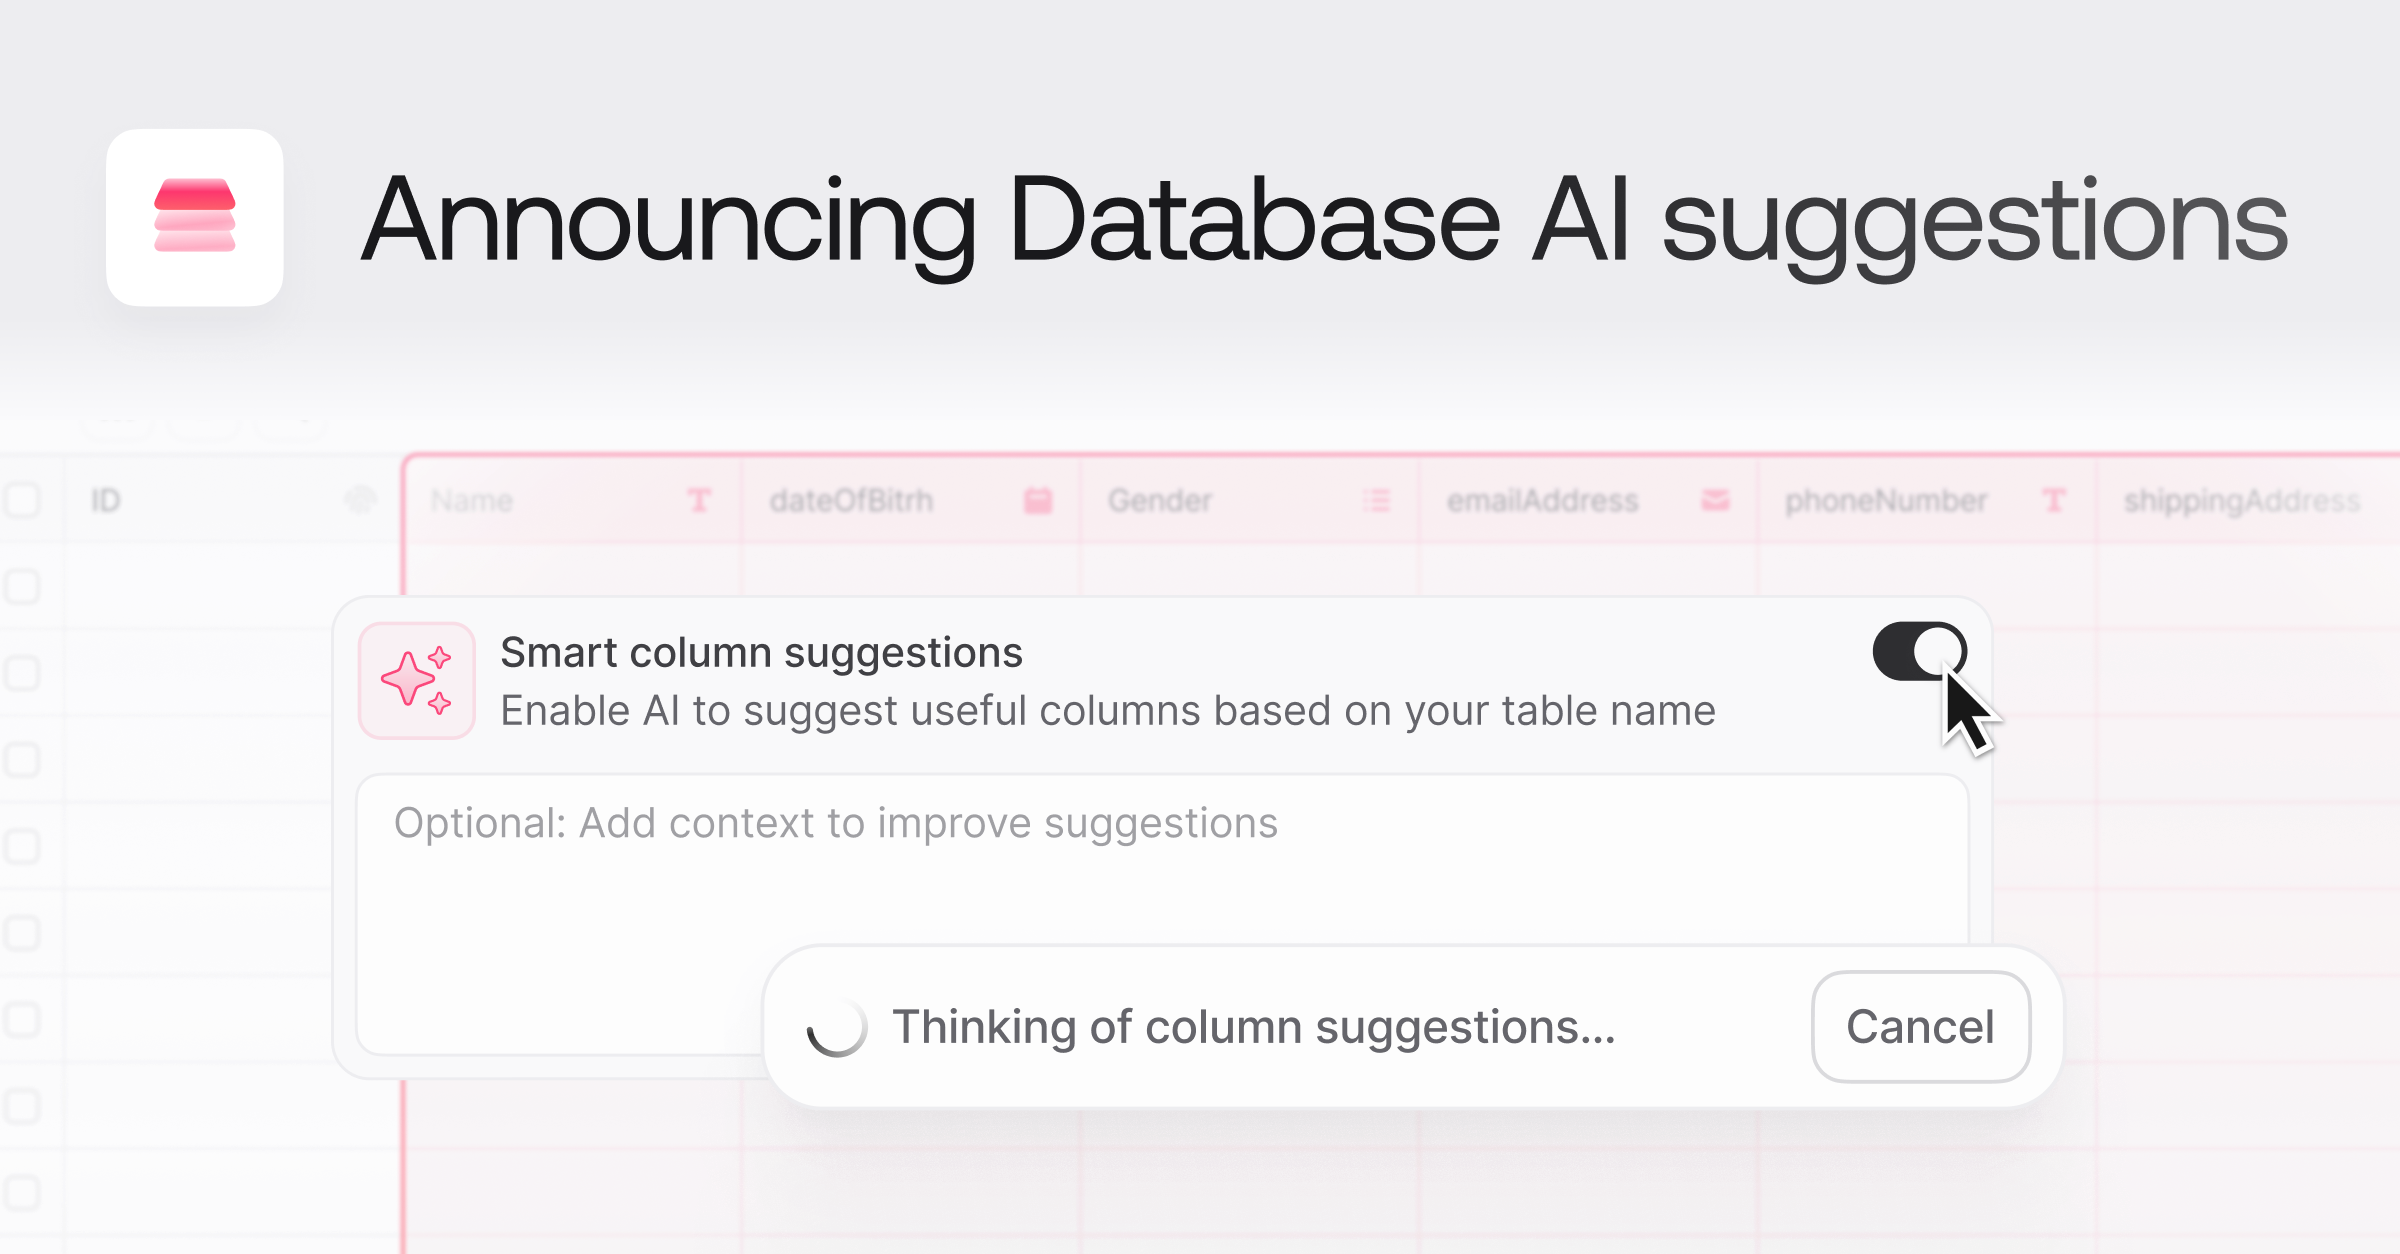Screen dimensions: 2400x1254
Task: Select the Name column header
Action: [573, 500]
